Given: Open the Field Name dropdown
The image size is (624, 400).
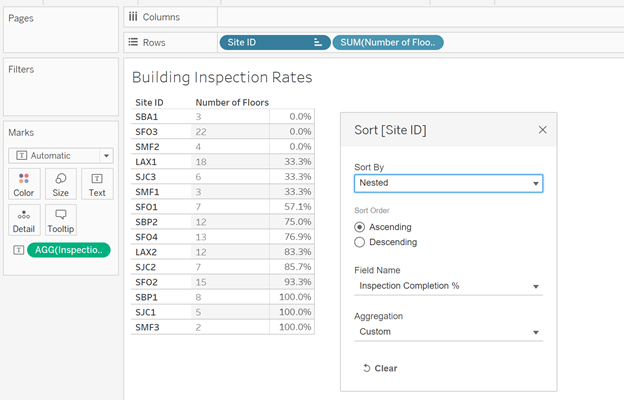Looking at the screenshot, I should click(x=448, y=287).
